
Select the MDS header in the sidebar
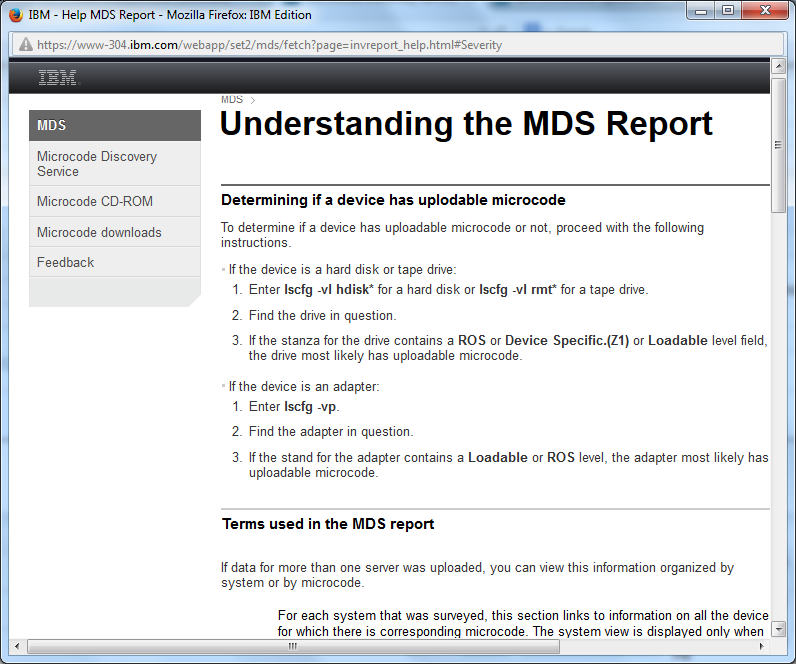(x=114, y=126)
